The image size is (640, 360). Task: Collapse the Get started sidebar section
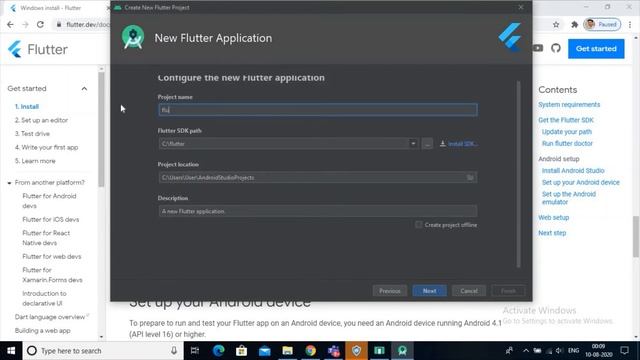pos(84,89)
